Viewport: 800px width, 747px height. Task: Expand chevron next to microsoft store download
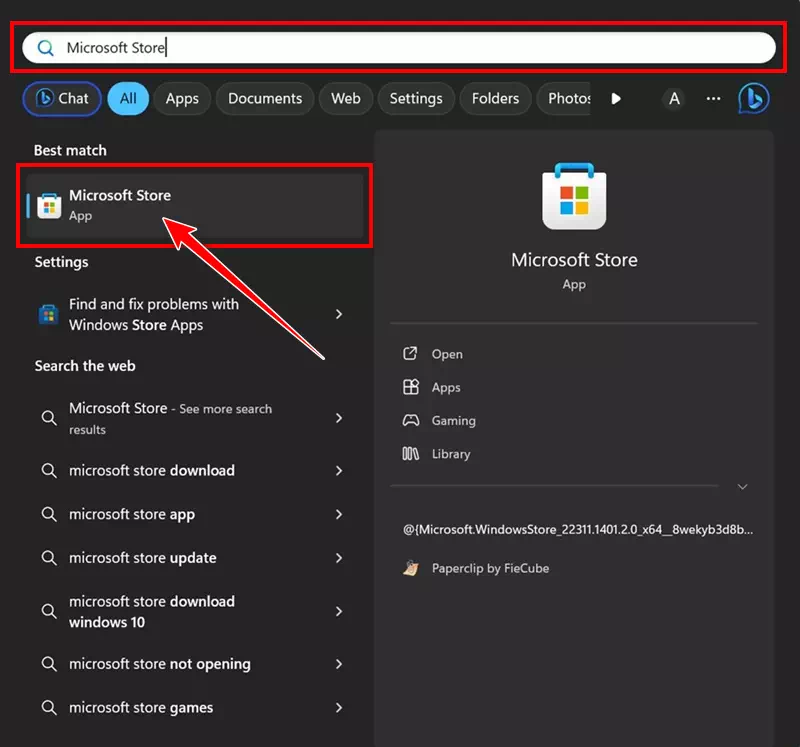point(339,470)
